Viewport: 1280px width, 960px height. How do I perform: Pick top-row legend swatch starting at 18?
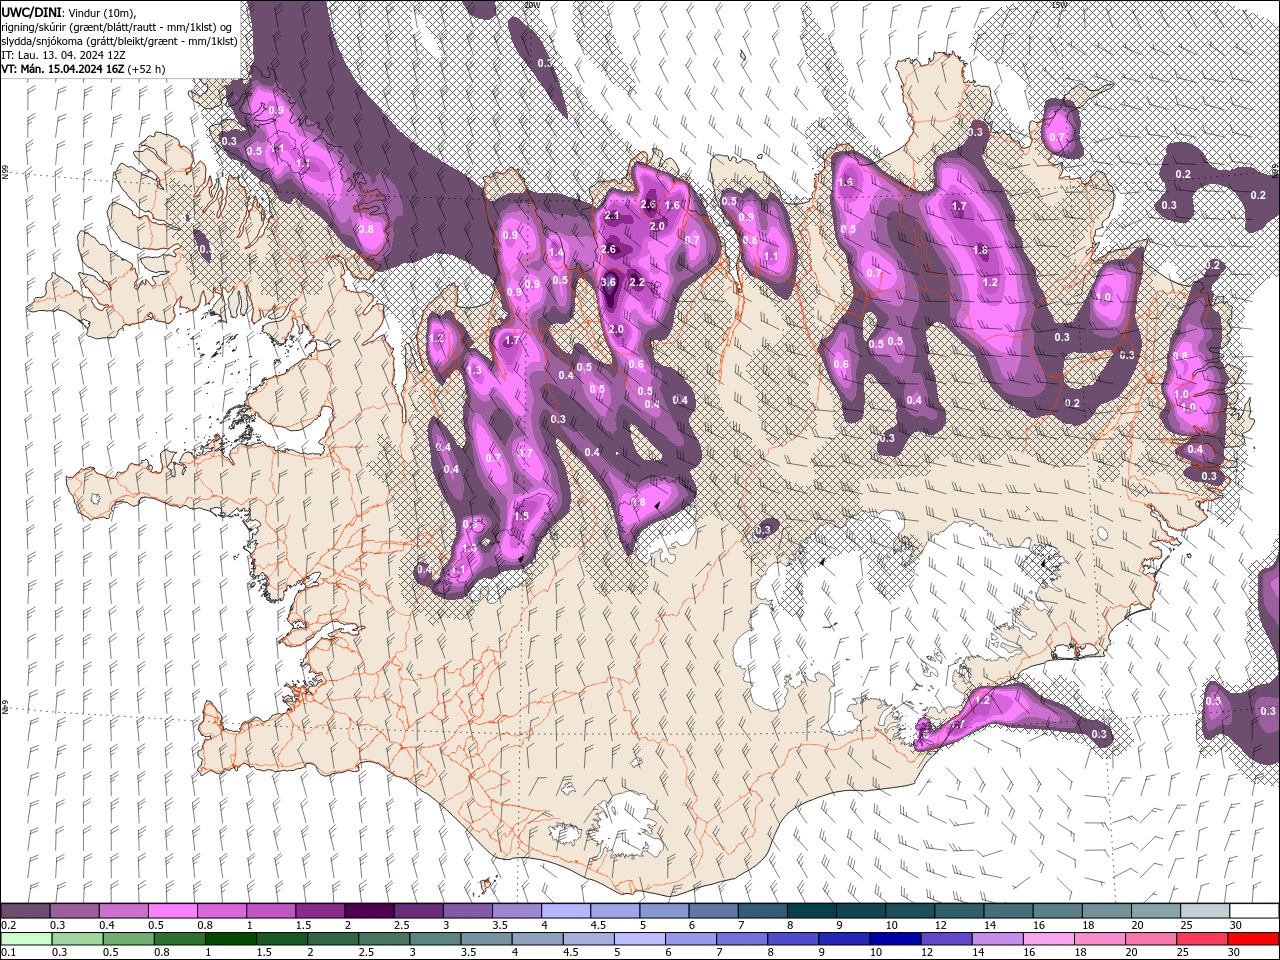point(1108,911)
